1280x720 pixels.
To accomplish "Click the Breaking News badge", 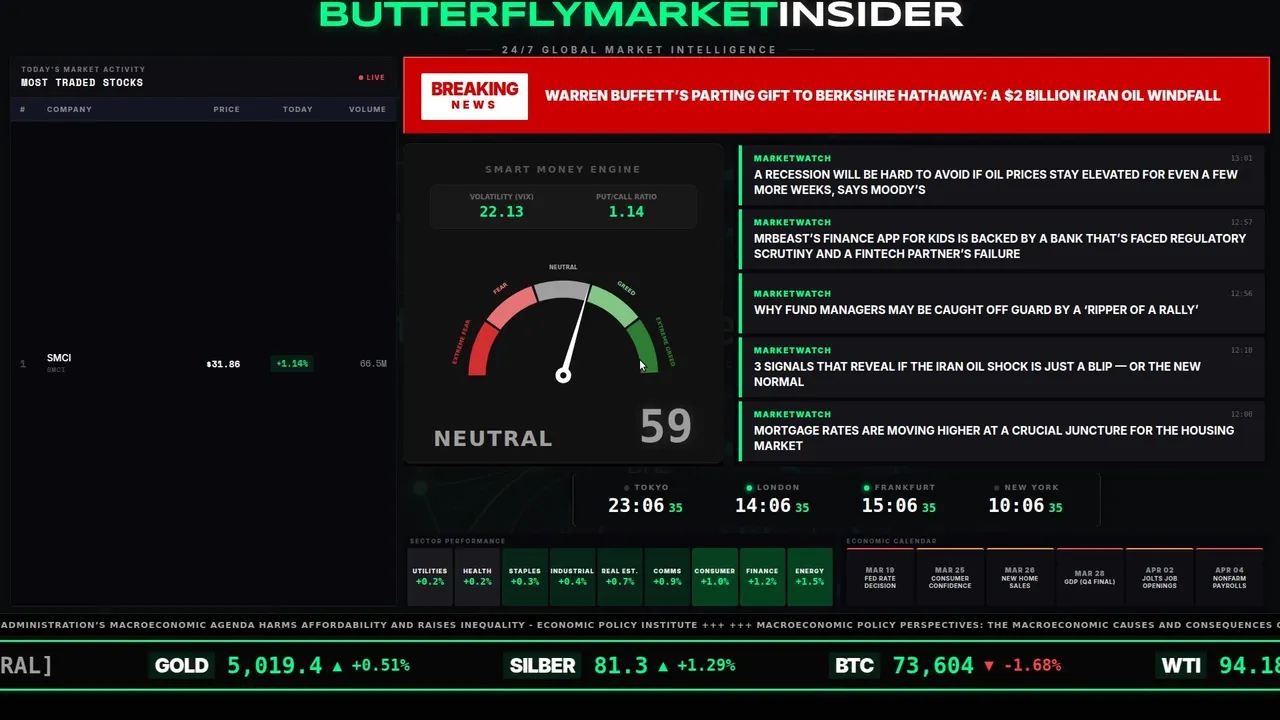I will (x=474, y=96).
